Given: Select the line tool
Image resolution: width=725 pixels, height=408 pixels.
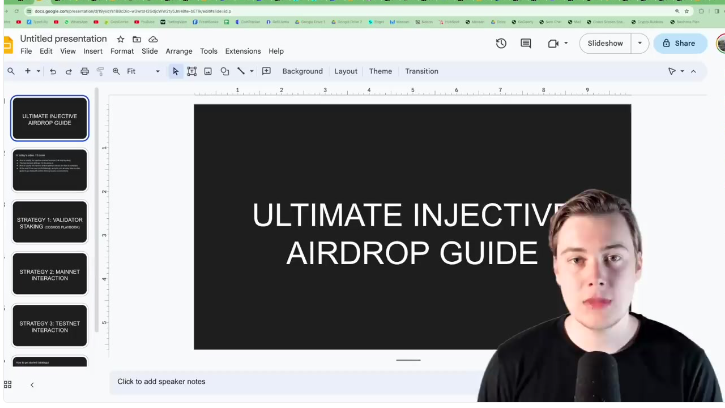Looking at the screenshot, I should 241,71.
